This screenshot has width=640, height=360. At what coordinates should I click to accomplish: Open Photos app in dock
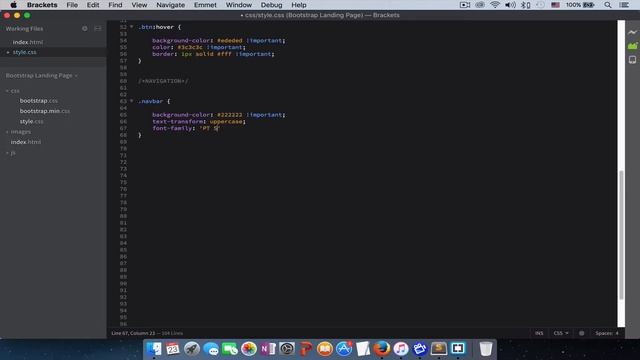249,349
